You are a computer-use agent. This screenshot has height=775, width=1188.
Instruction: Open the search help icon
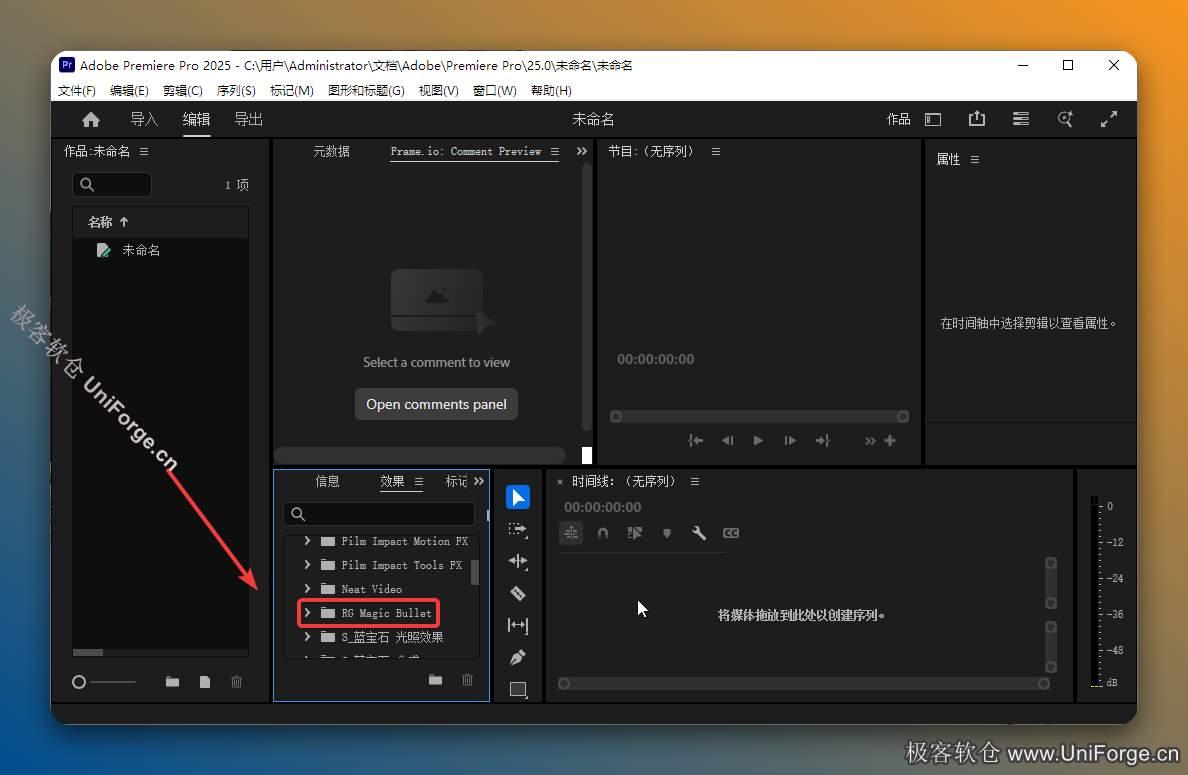pyautogui.click(x=1065, y=119)
